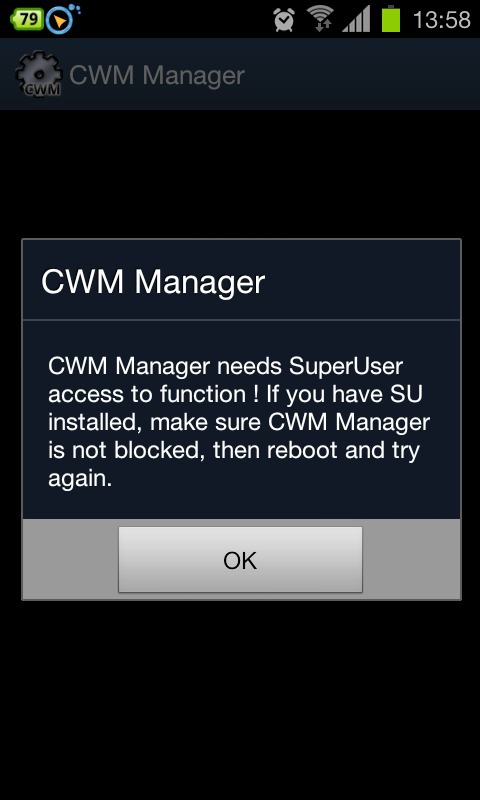This screenshot has width=480, height=800.
Task: Tap the word SuperUser in the message
Action: [x=346, y=366]
